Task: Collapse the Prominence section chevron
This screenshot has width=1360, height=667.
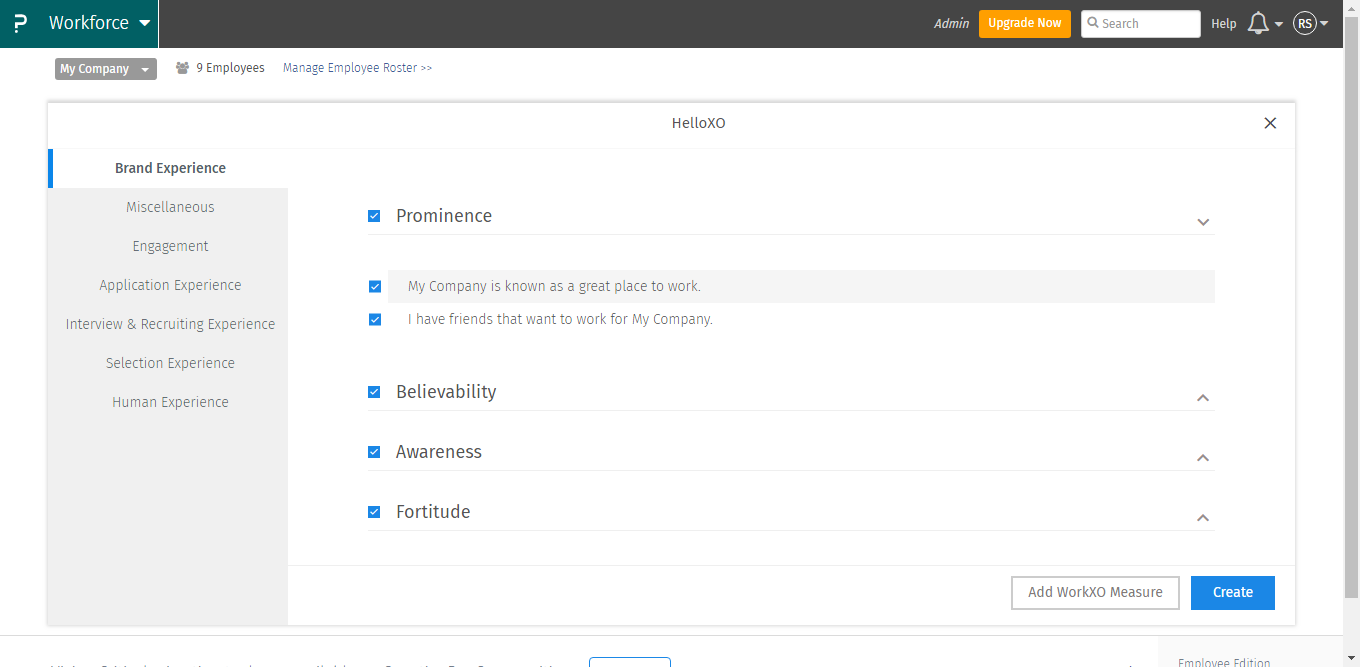Action: click(x=1203, y=222)
